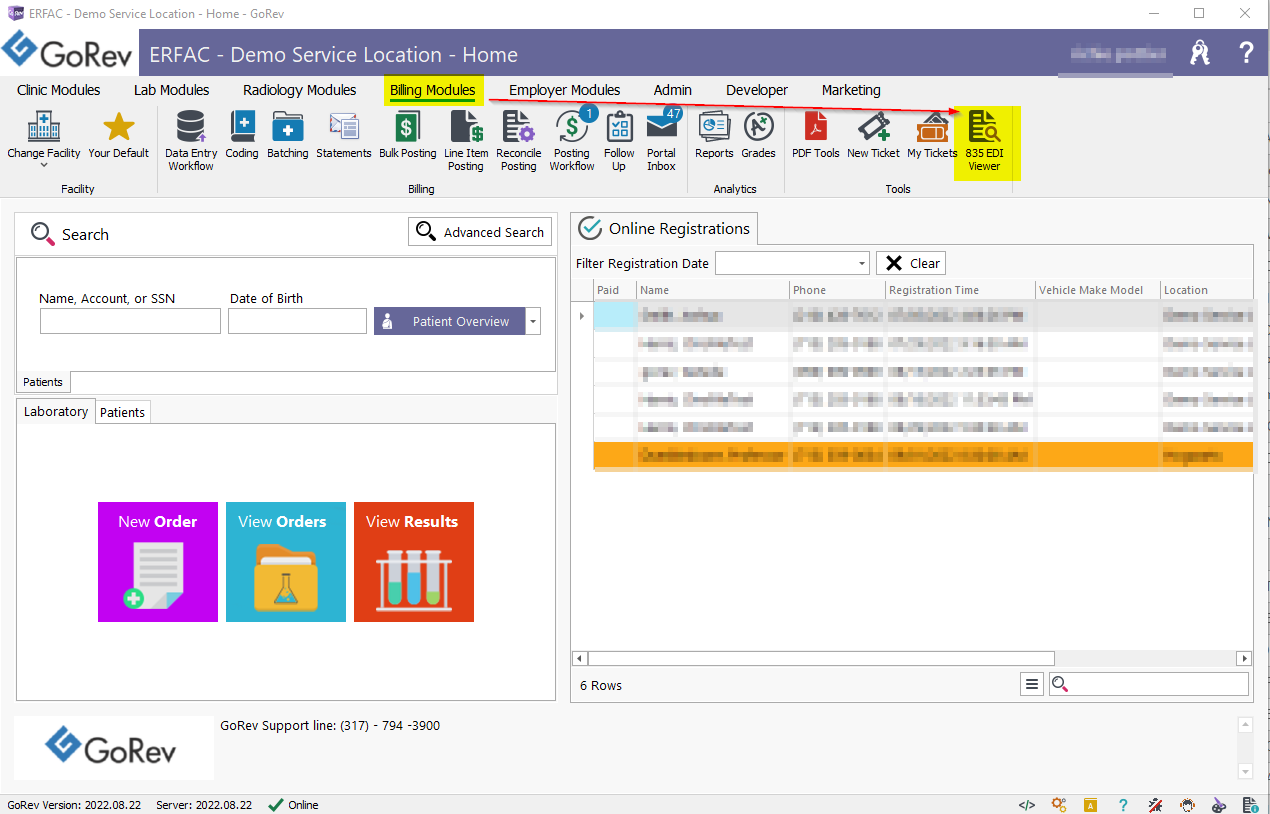Click the Vehicle Make Model column header

point(1098,290)
